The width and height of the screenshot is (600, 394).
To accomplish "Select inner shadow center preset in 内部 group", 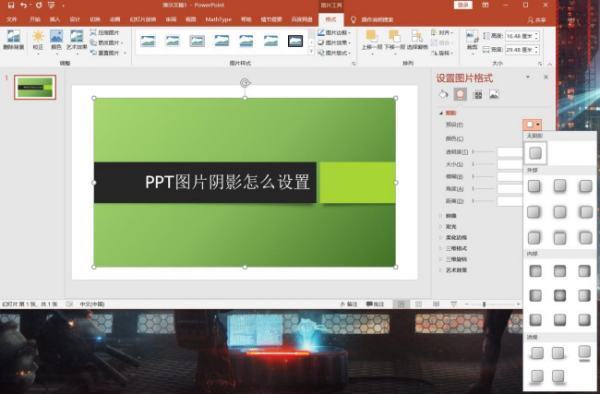I will tap(560, 295).
